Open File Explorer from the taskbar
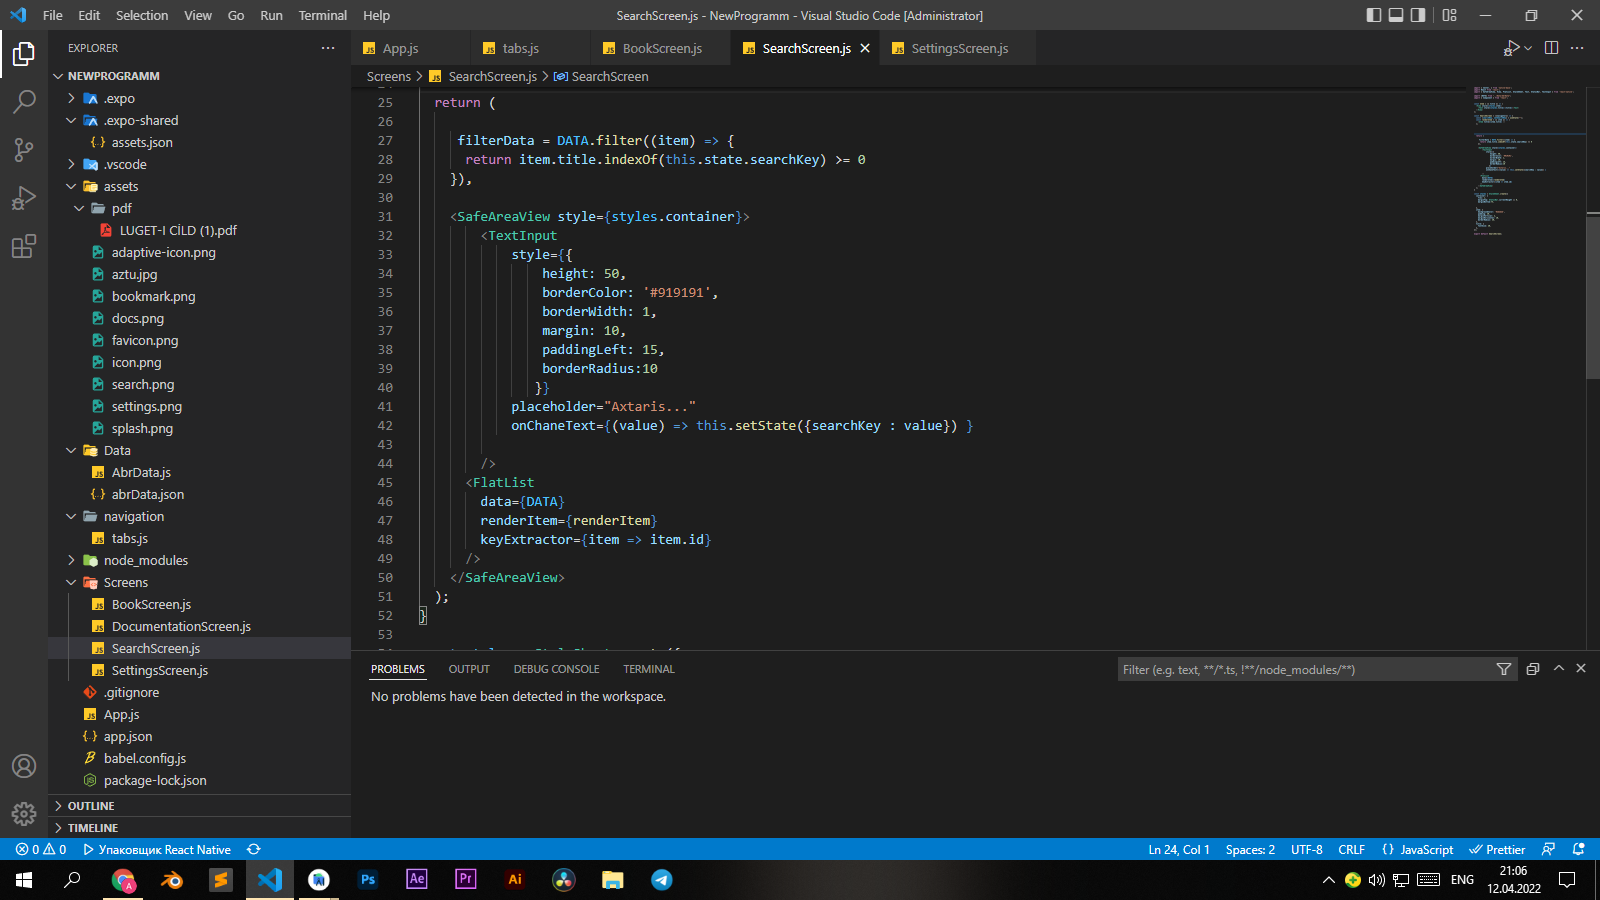Image resolution: width=1600 pixels, height=900 pixels. pyautogui.click(x=612, y=880)
